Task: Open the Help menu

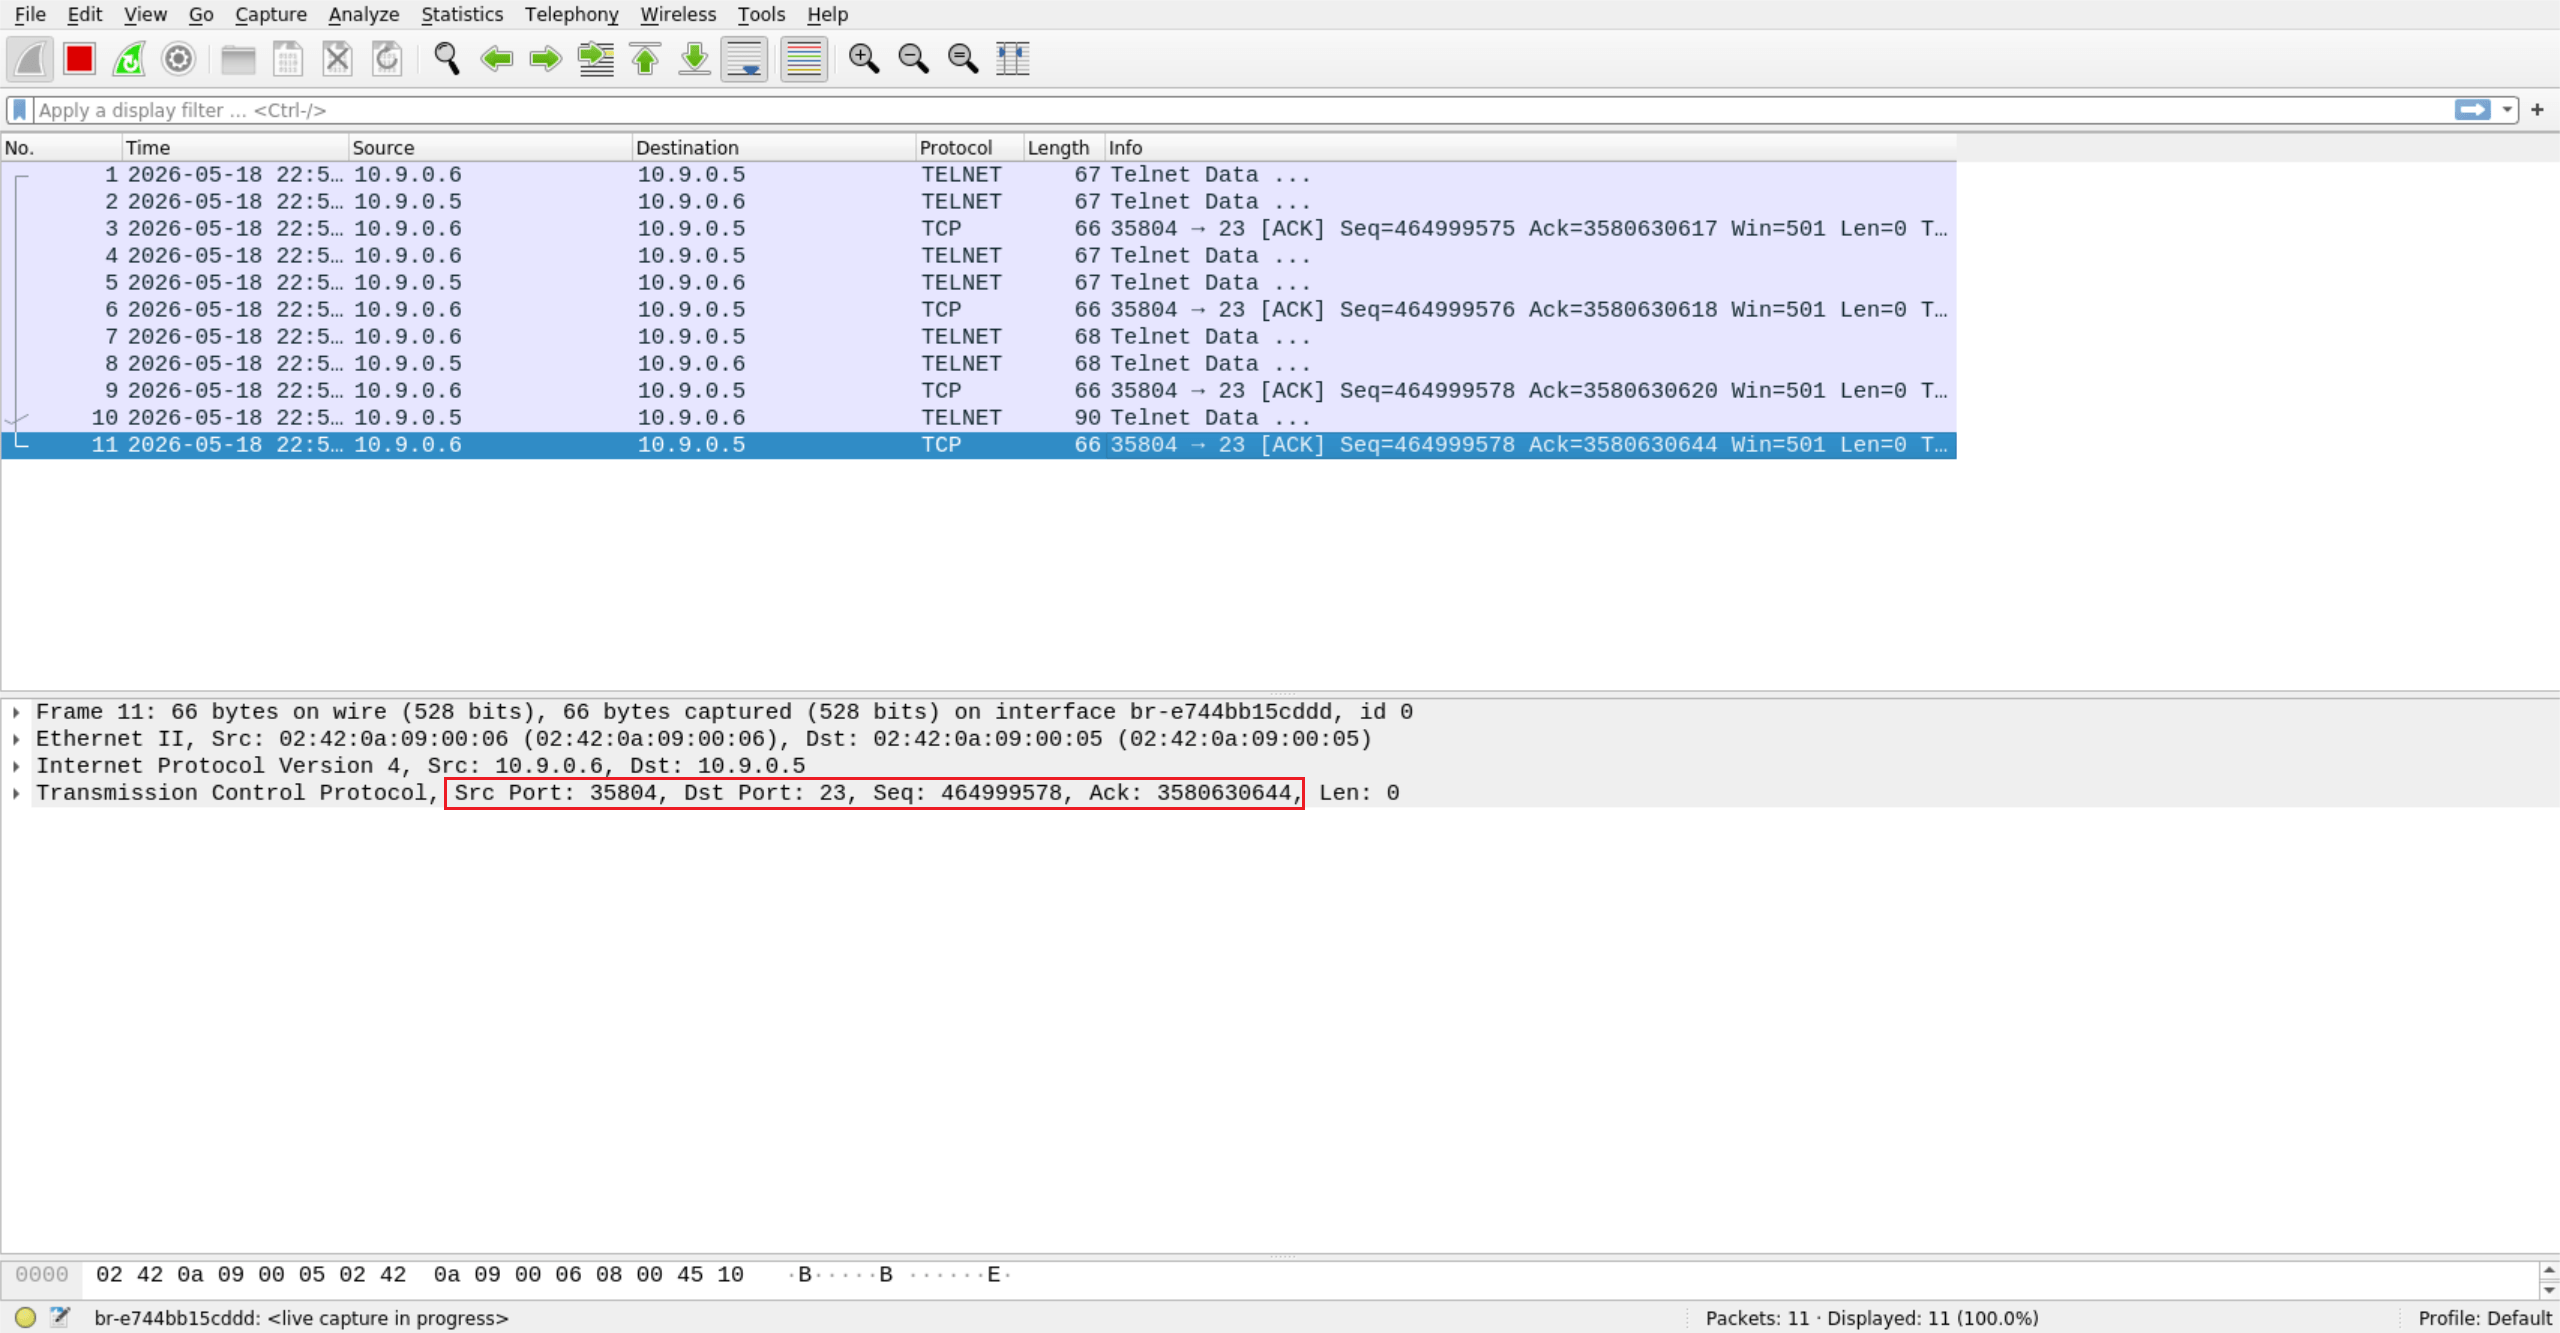Action: (827, 14)
